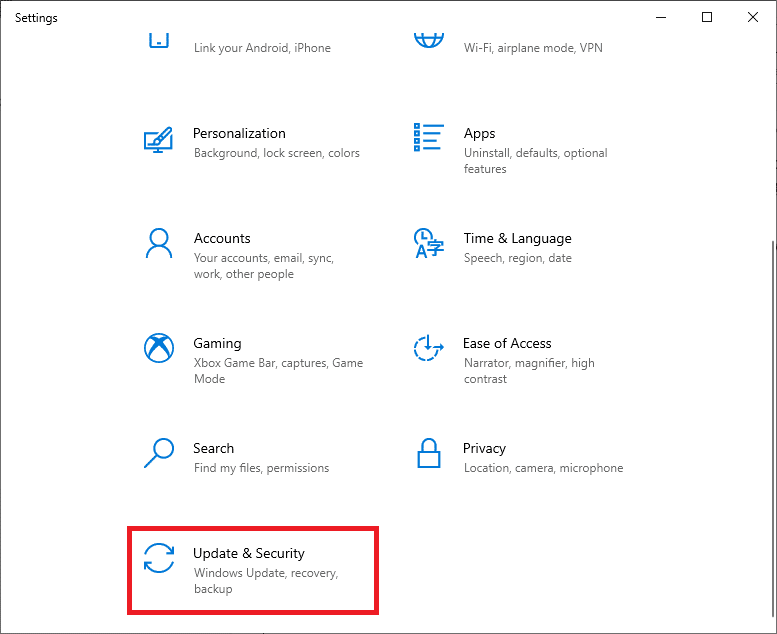
Task: Open Ease of Access title text
Action: tap(507, 343)
